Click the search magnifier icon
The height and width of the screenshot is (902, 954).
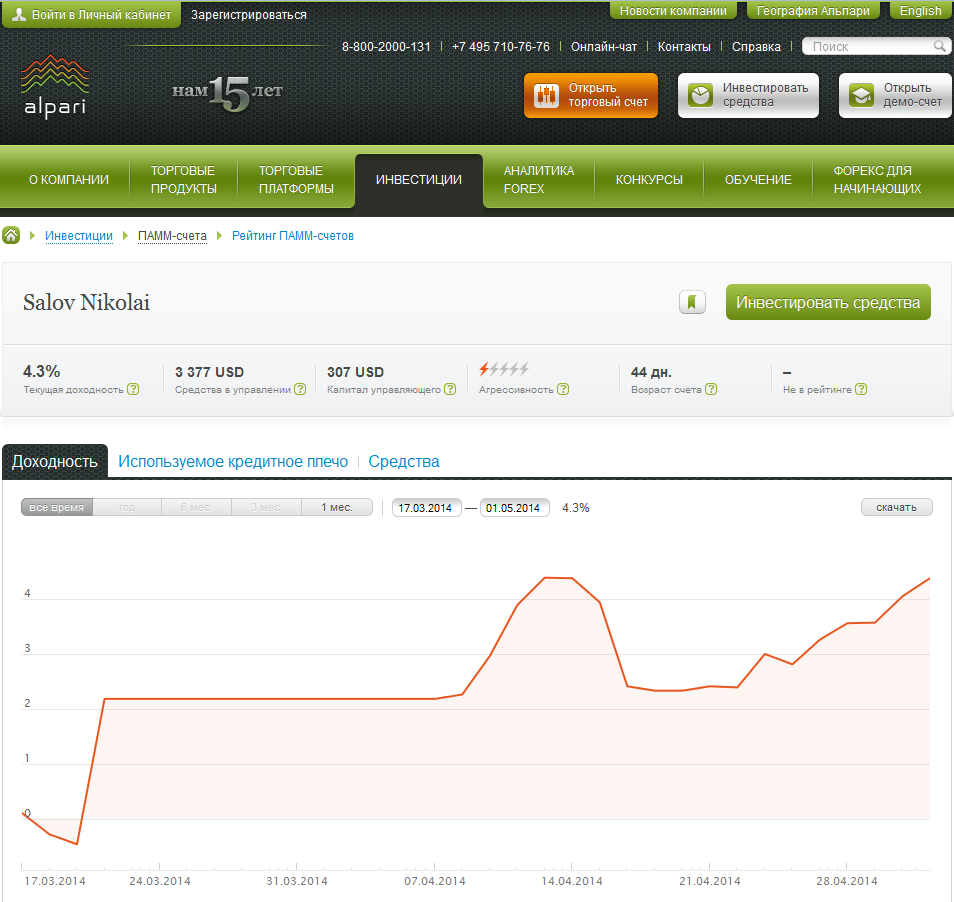click(x=939, y=46)
